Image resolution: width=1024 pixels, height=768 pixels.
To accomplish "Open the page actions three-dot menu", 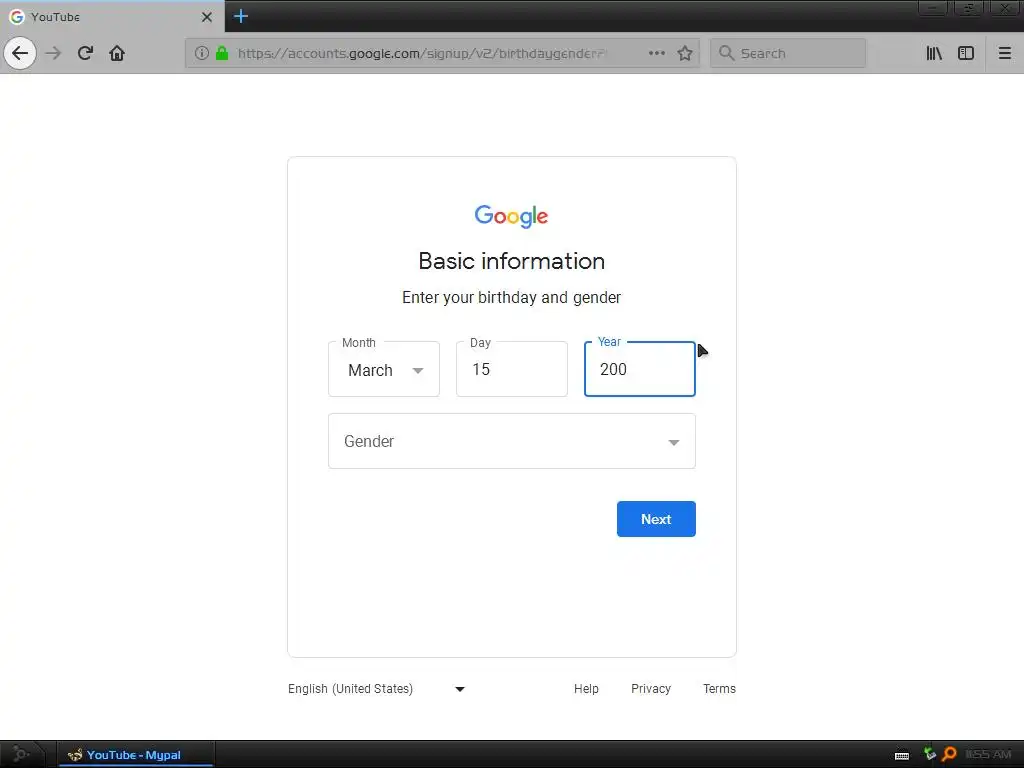I will [x=657, y=53].
